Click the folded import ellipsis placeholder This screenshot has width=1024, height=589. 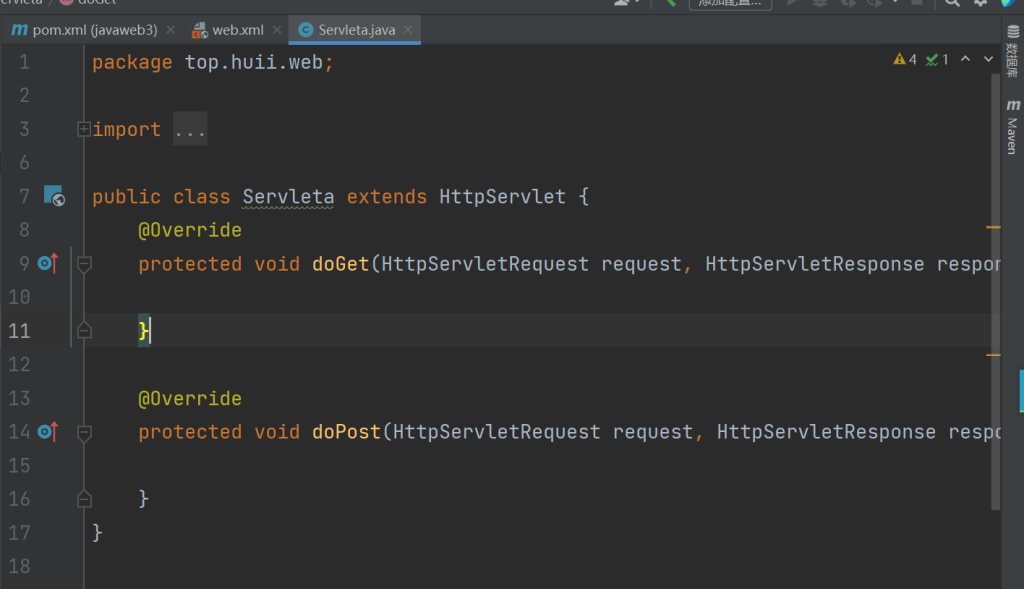point(190,129)
